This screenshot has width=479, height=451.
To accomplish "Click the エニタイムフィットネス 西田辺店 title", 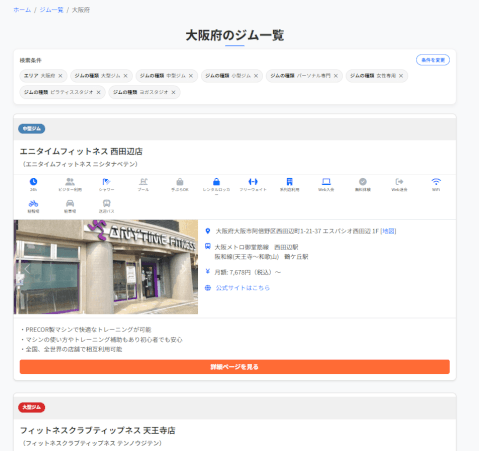I will 81,151.
